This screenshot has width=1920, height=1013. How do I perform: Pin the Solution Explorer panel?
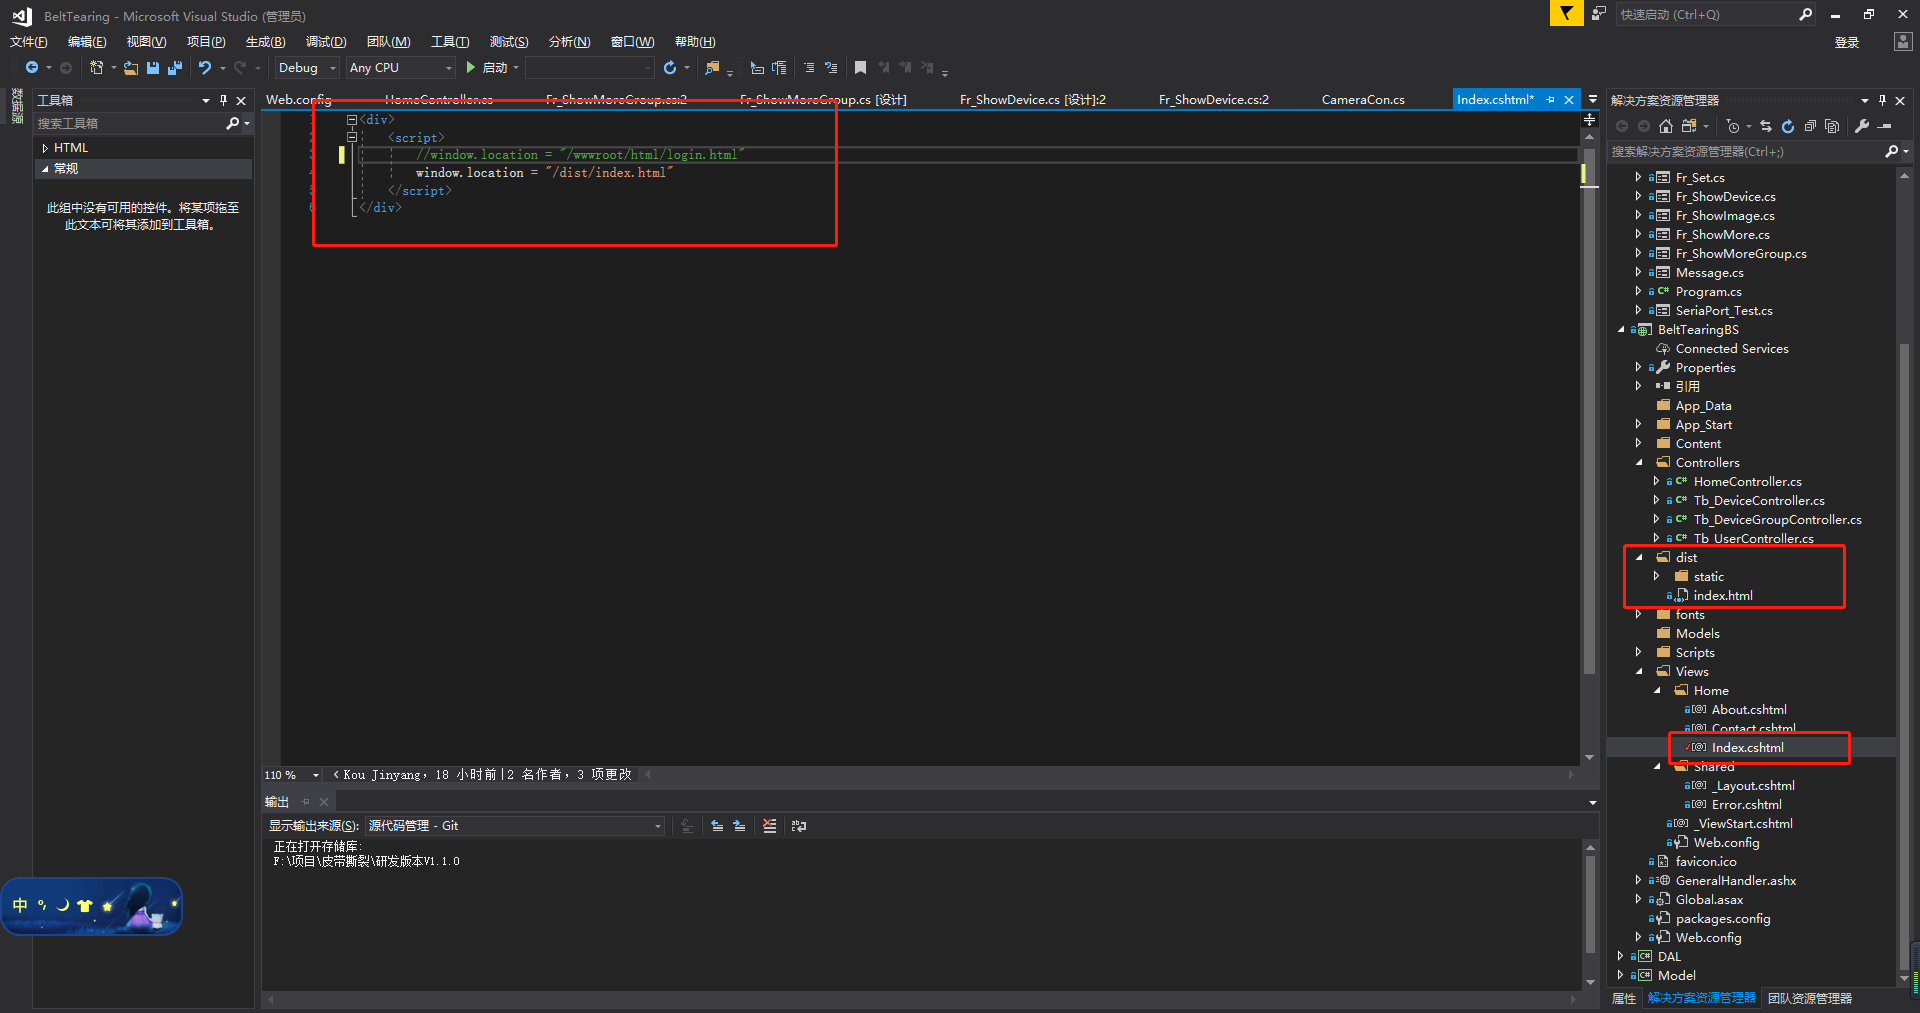pyautogui.click(x=1883, y=100)
